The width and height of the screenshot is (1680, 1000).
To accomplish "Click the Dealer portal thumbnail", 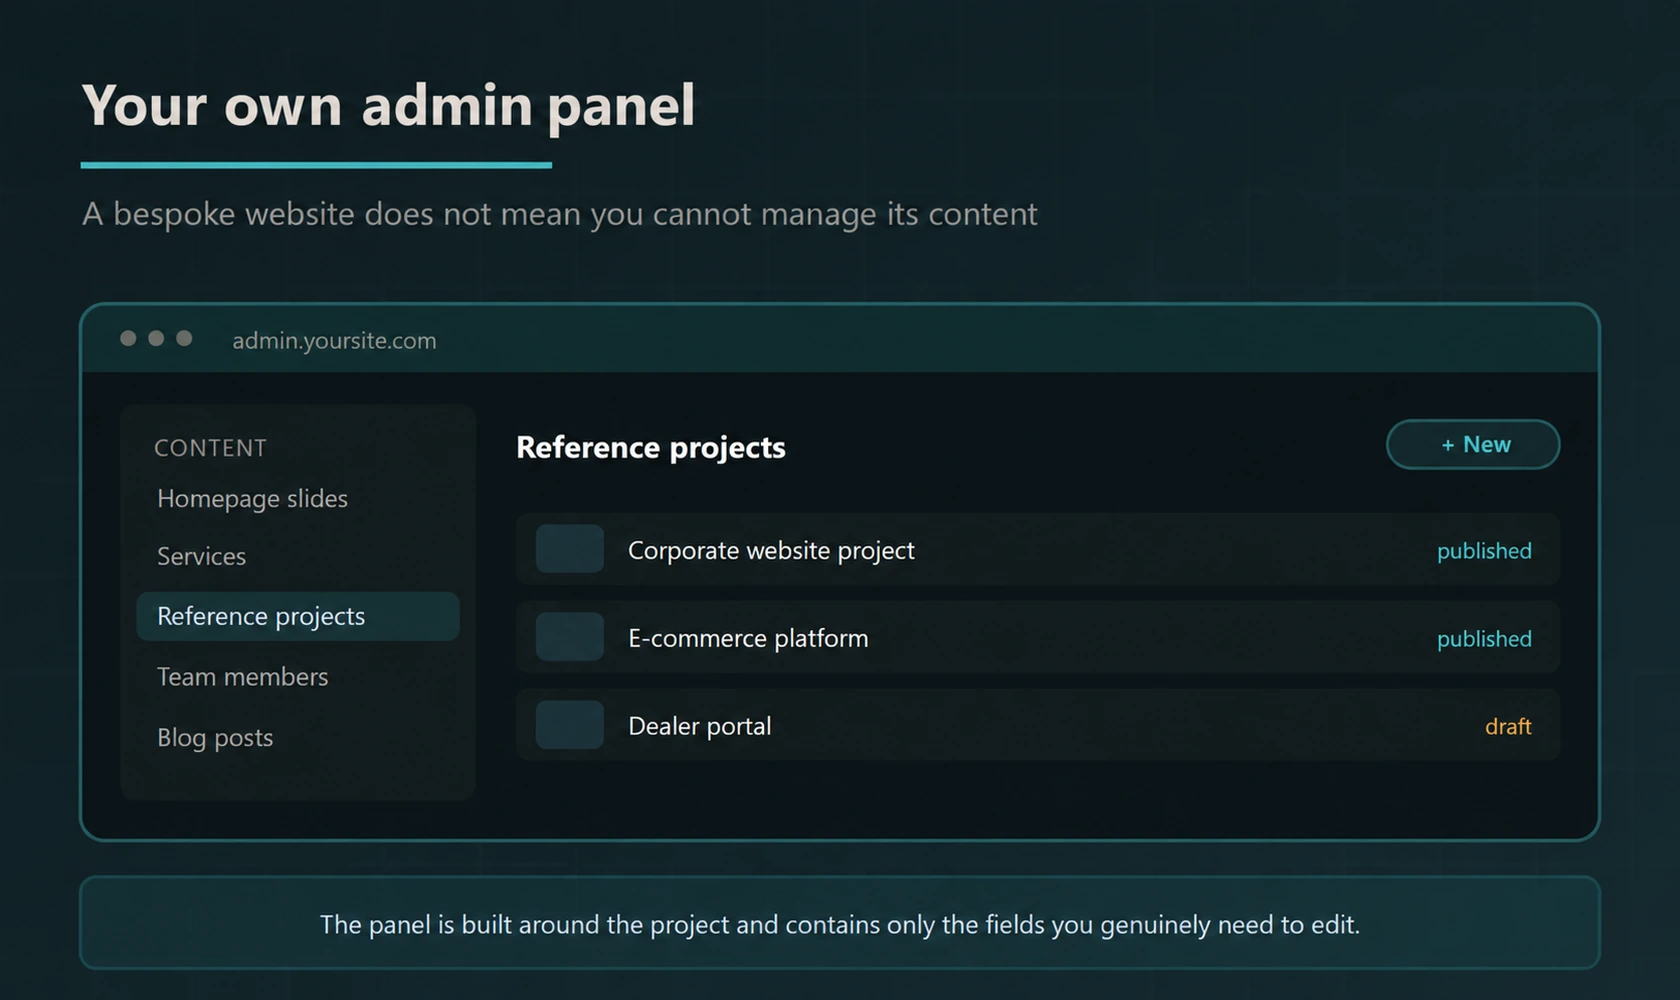I will [x=570, y=725].
